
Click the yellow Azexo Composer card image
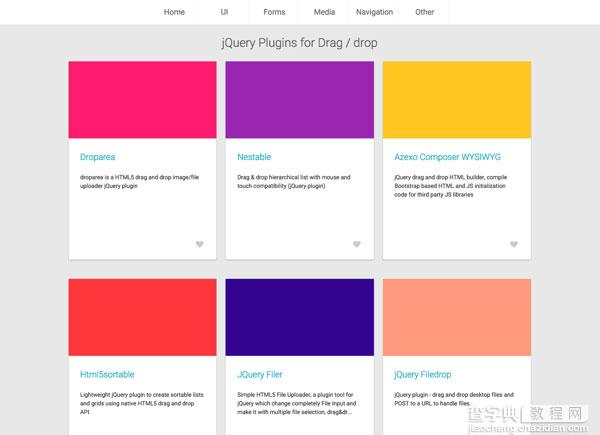click(457, 100)
